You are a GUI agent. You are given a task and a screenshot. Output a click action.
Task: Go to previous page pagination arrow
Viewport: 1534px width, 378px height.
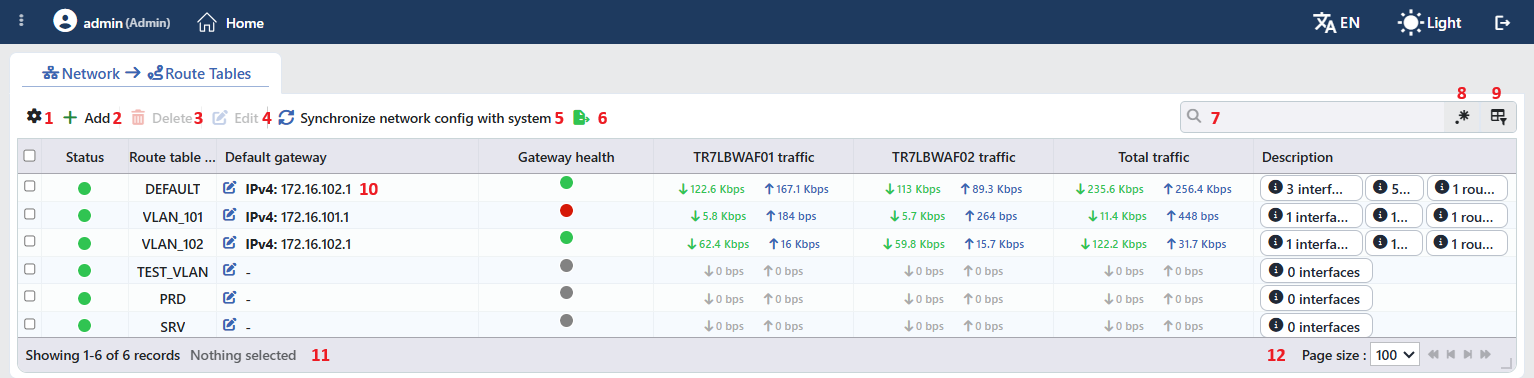click(1451, 355)
